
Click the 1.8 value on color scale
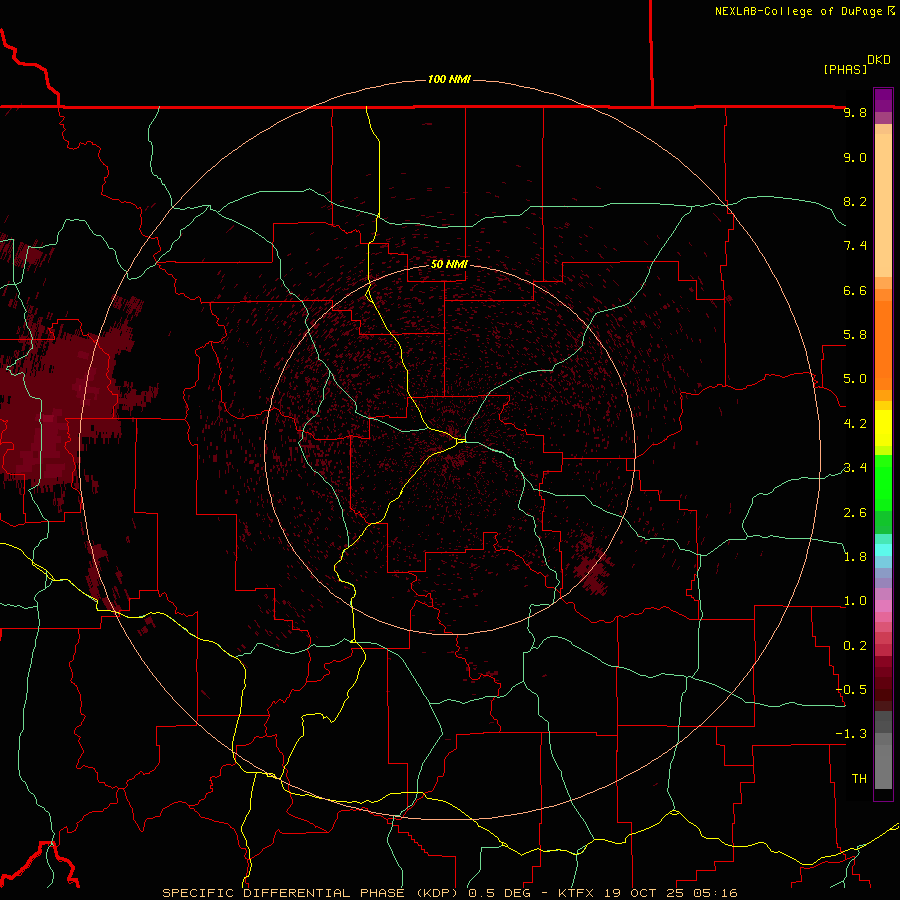[x=855, y=557]
